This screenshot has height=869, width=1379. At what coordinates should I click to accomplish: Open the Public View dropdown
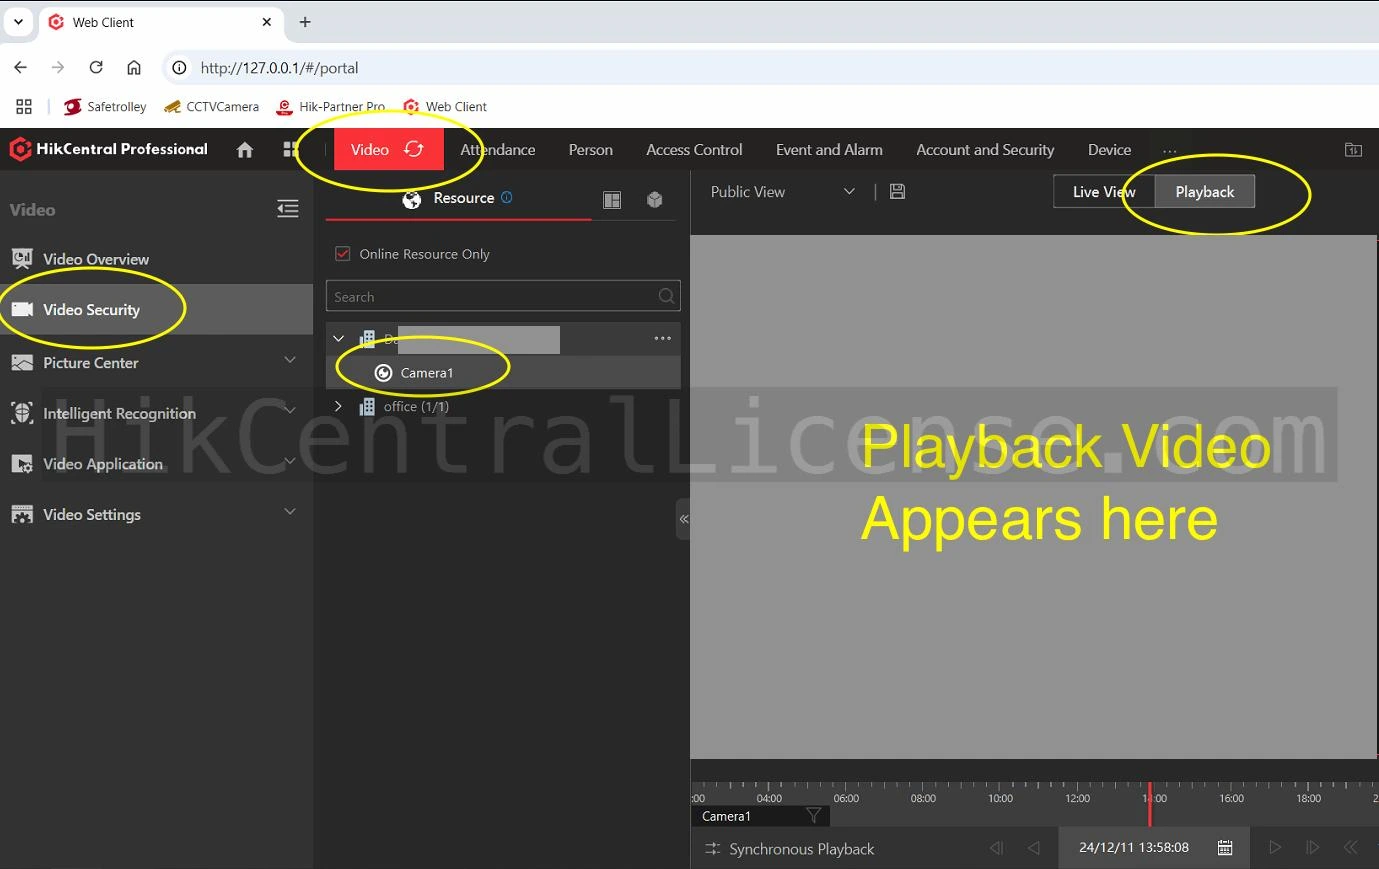[783, 192]
